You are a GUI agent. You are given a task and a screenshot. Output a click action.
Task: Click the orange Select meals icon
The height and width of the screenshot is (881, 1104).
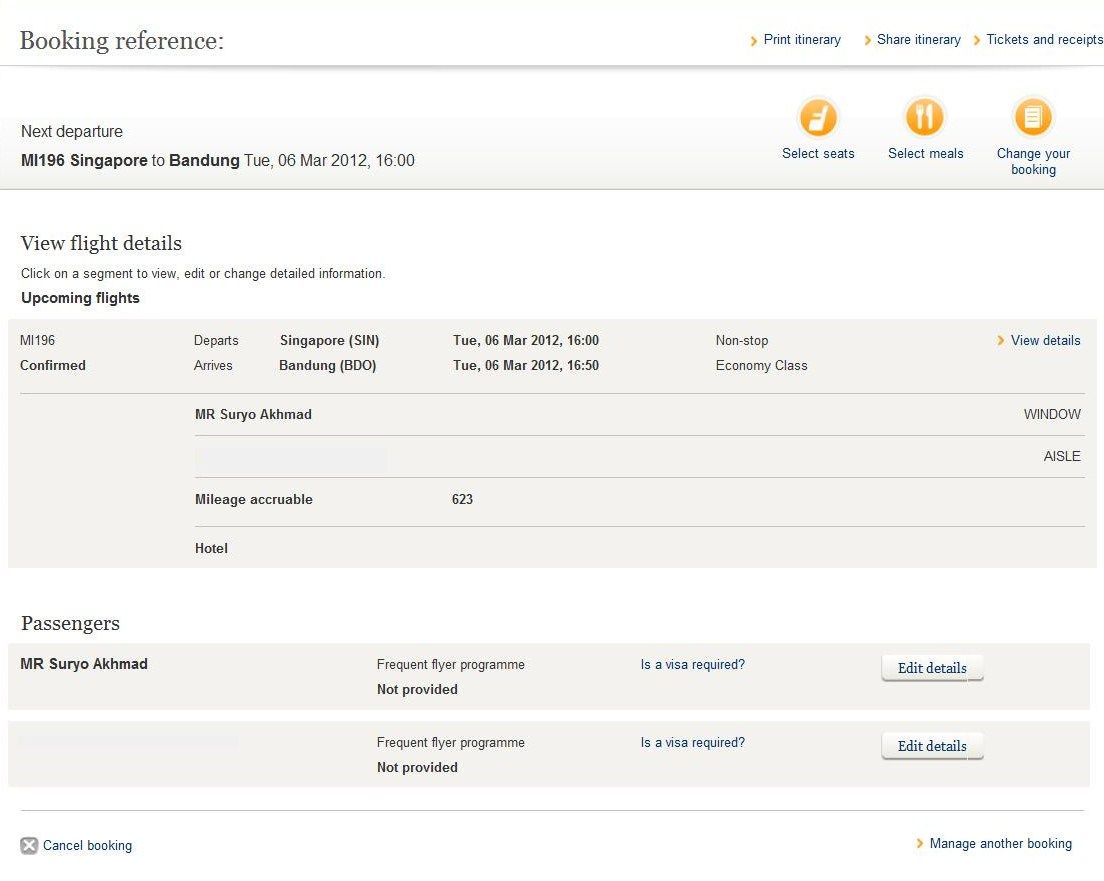click(925, 118)
